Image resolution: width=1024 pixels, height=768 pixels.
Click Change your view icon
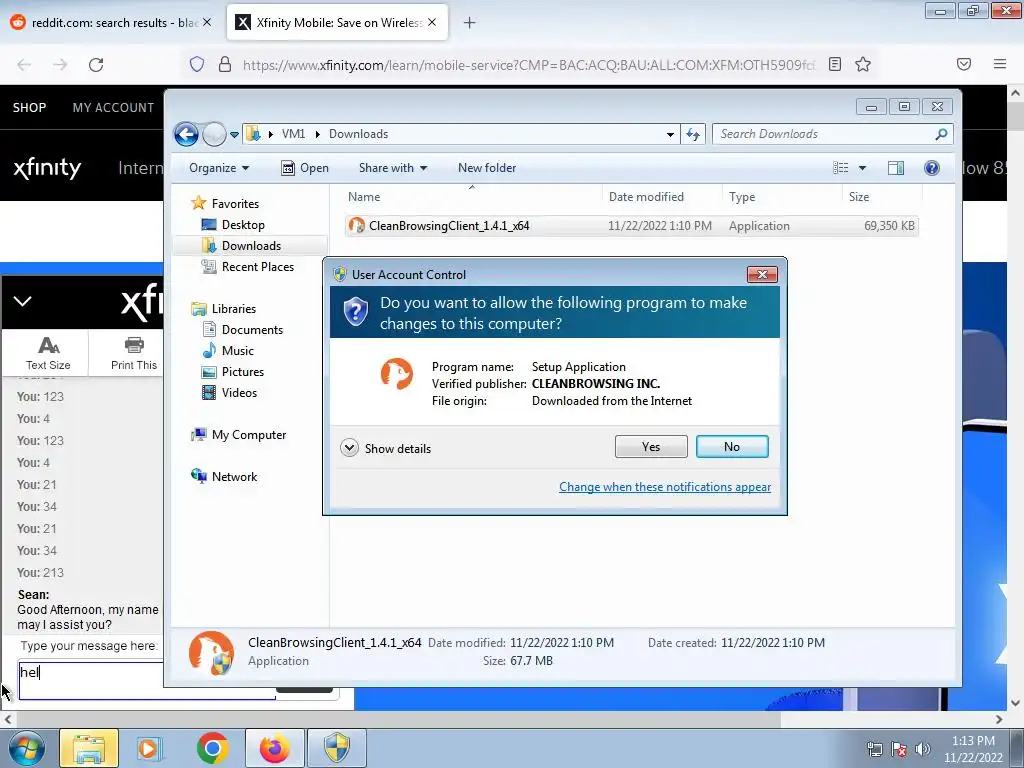tap(840, 168)
